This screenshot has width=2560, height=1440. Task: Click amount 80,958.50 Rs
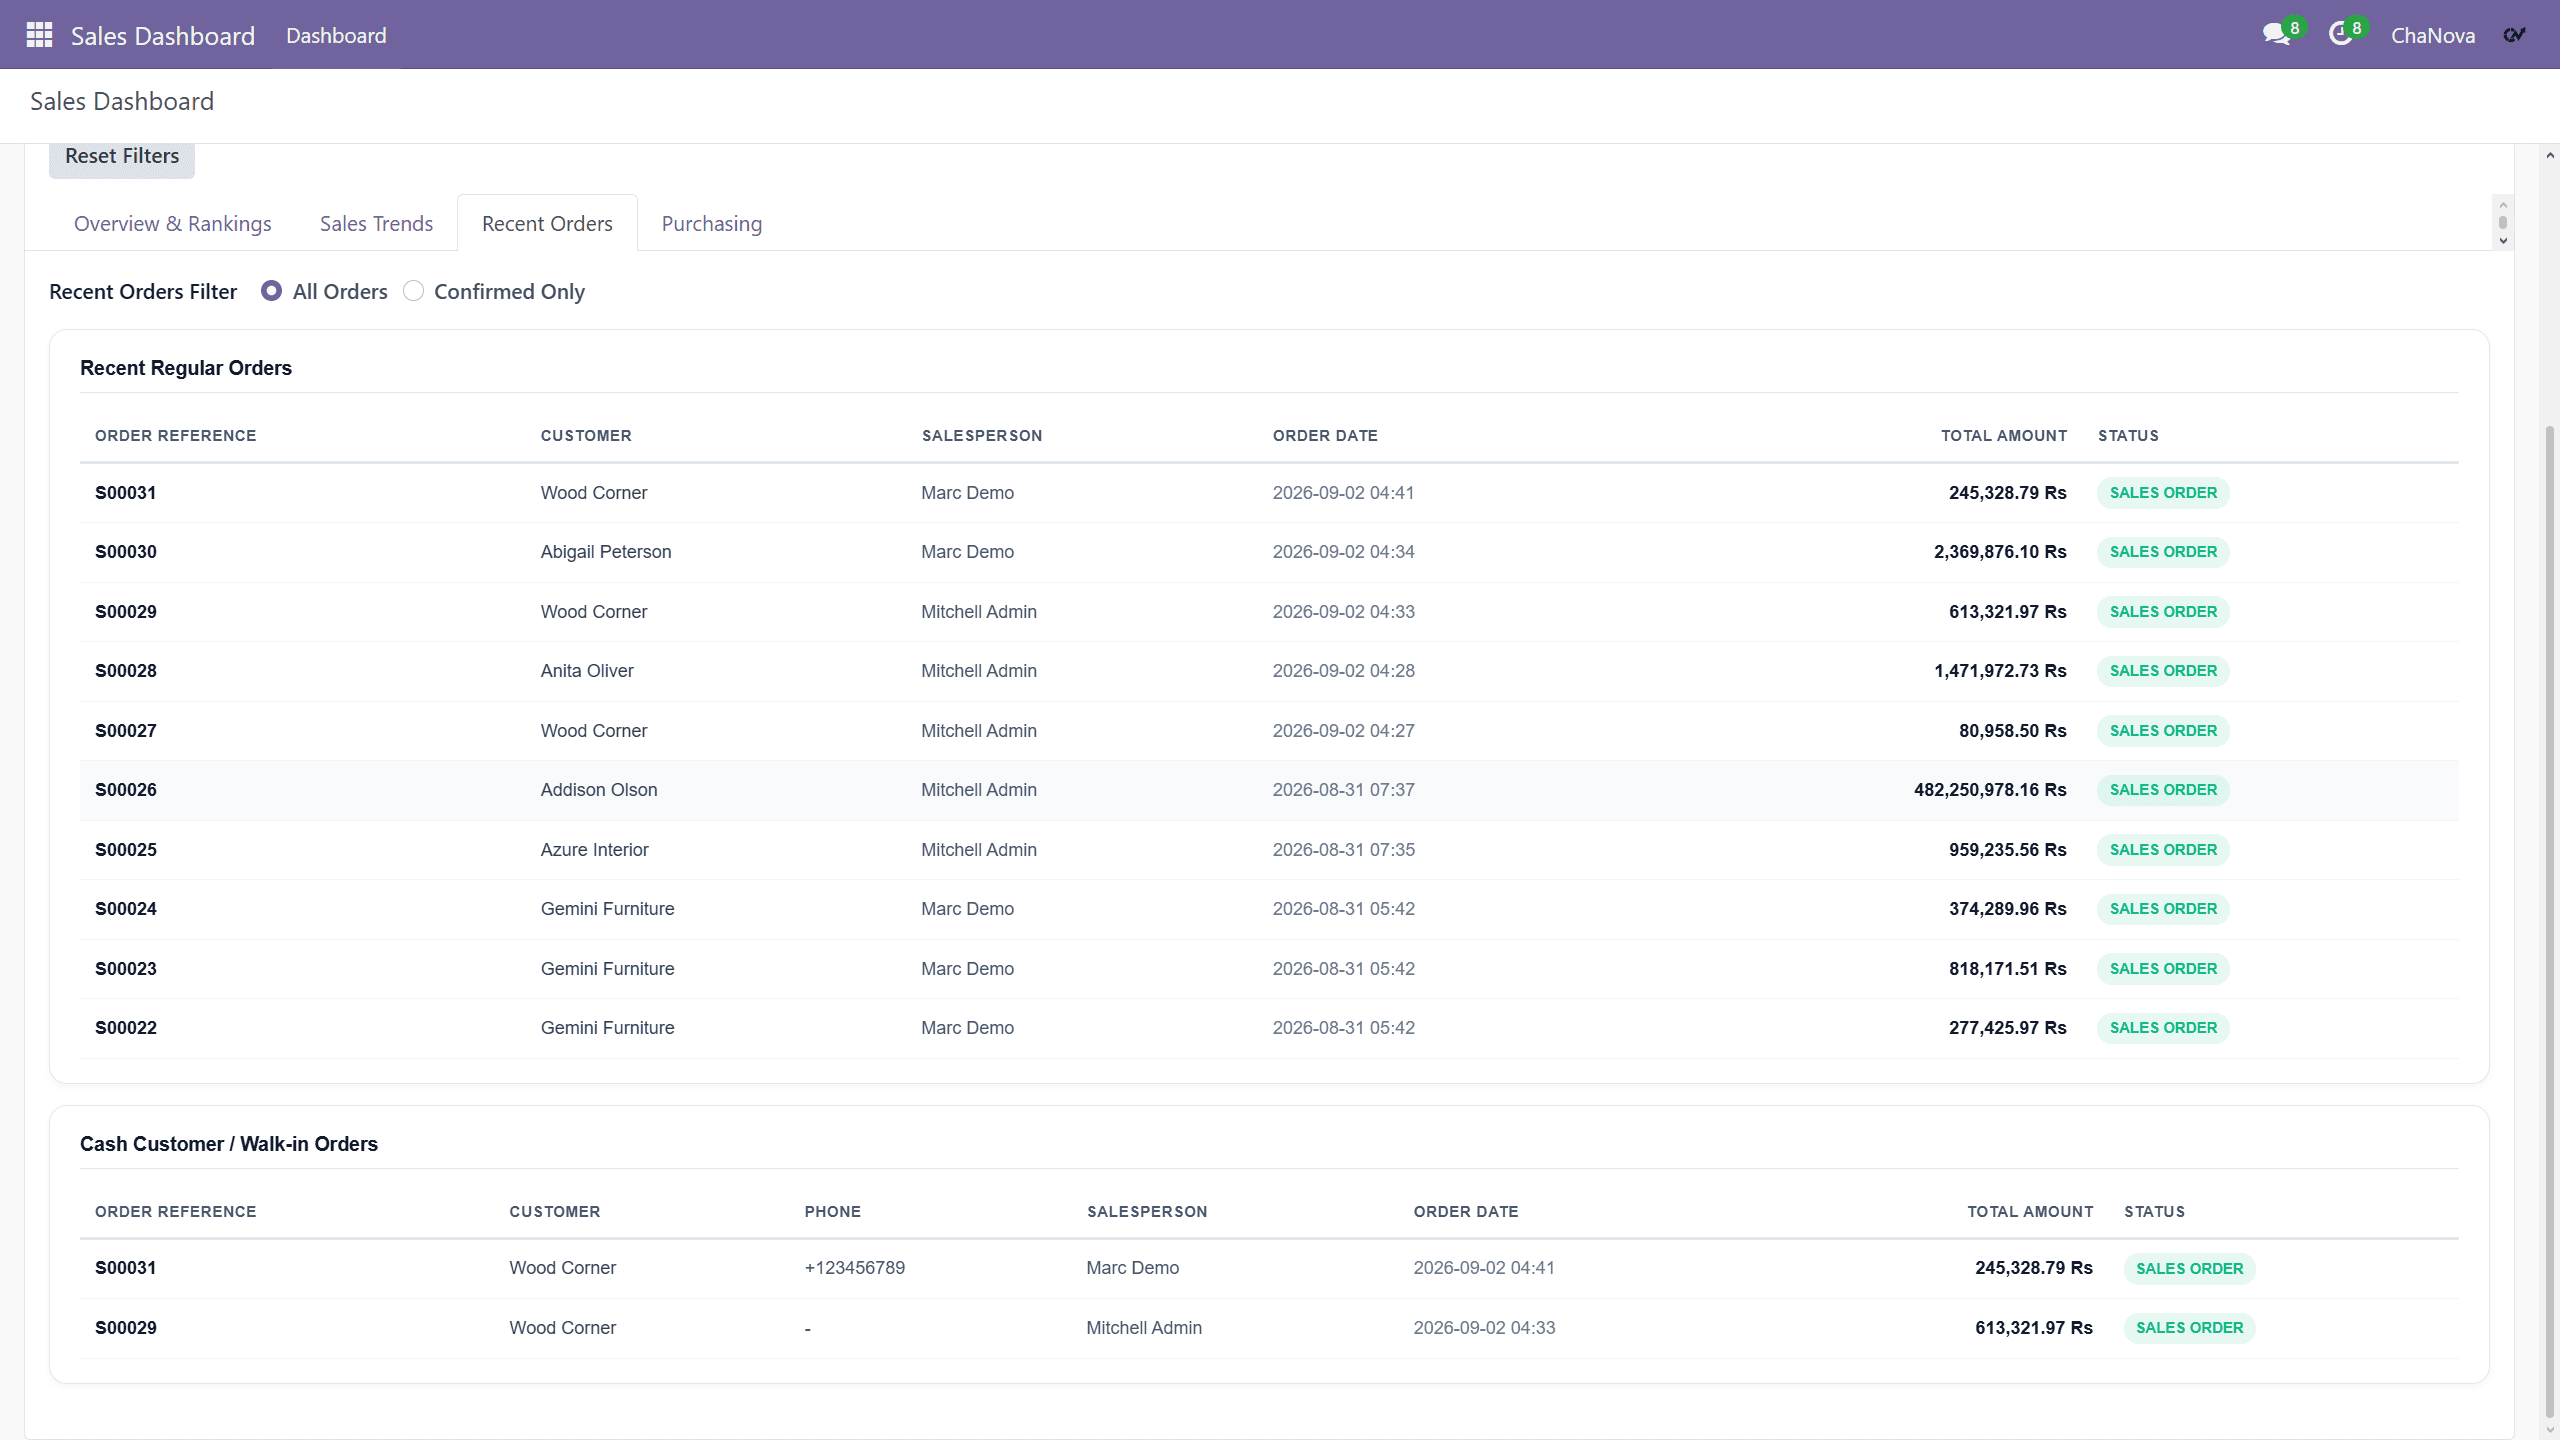pos(2012,731)
